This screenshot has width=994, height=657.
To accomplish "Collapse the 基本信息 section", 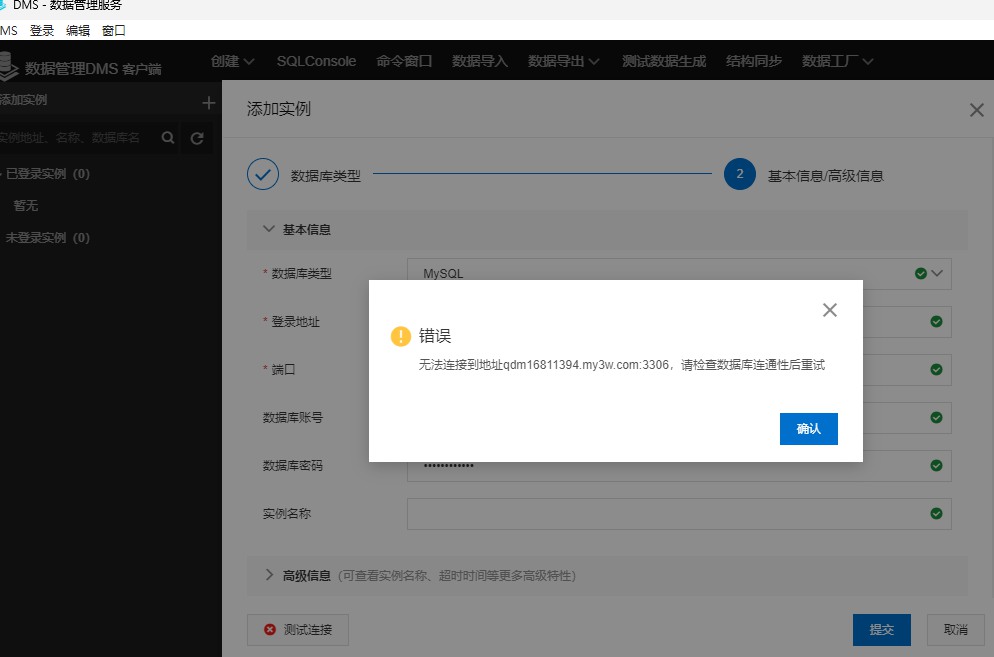I will click(x=269, y=229).
